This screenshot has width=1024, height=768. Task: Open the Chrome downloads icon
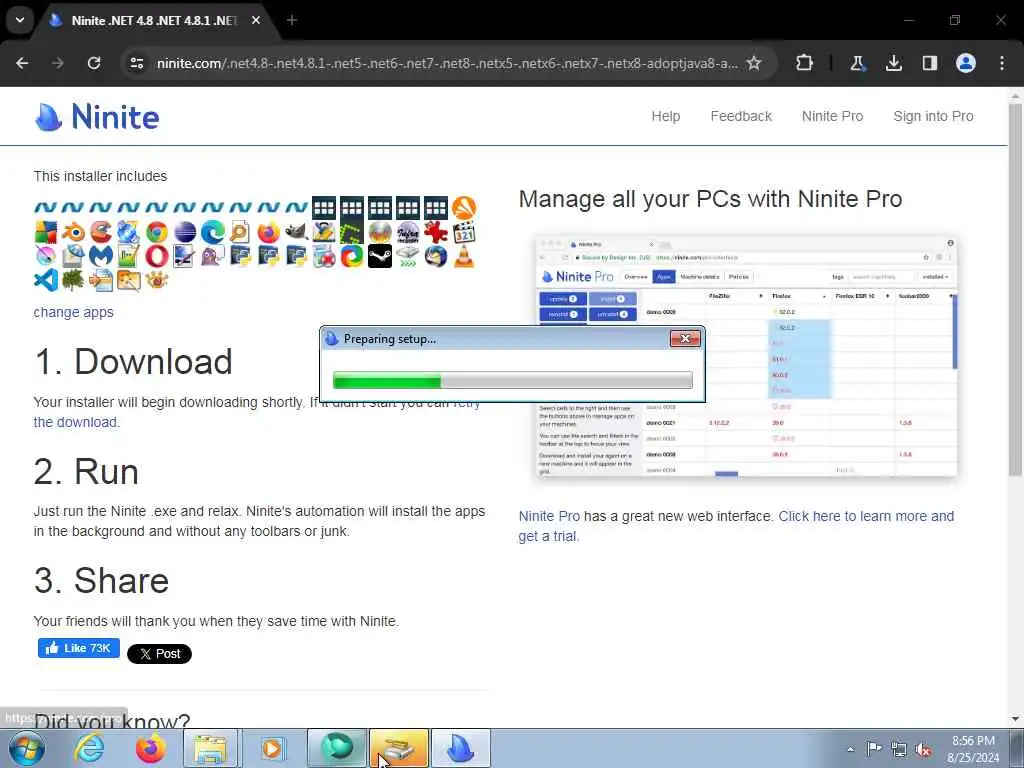(894, 63)
